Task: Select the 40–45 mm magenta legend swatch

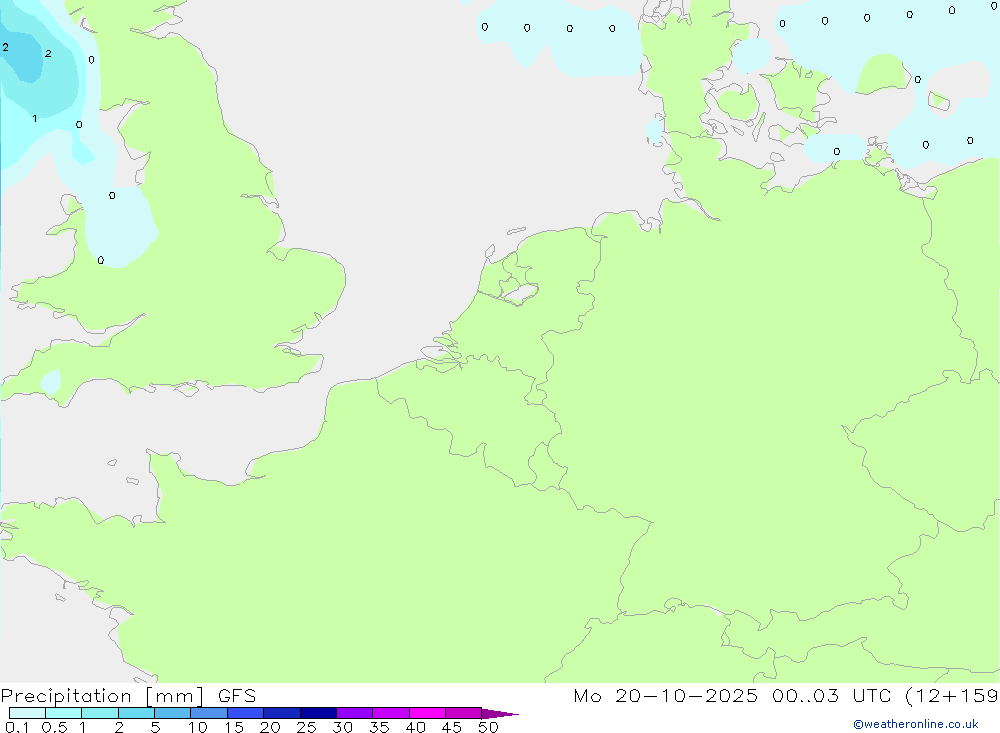Action: pyautogui.click(x=427, y=713)
